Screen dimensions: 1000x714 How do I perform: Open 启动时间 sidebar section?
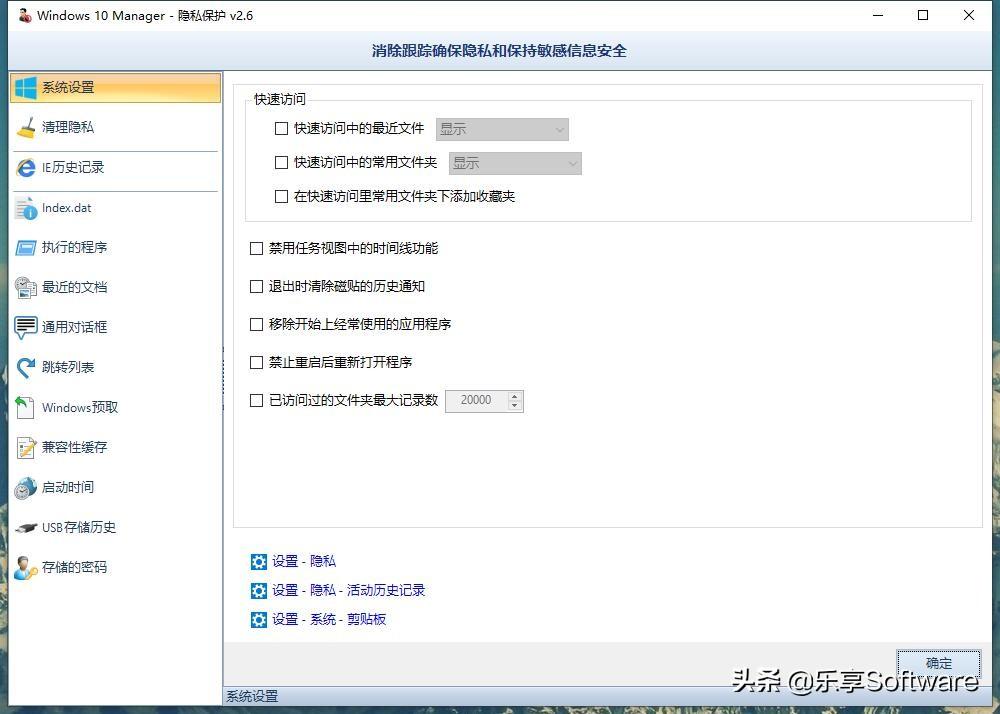[115, 488]
